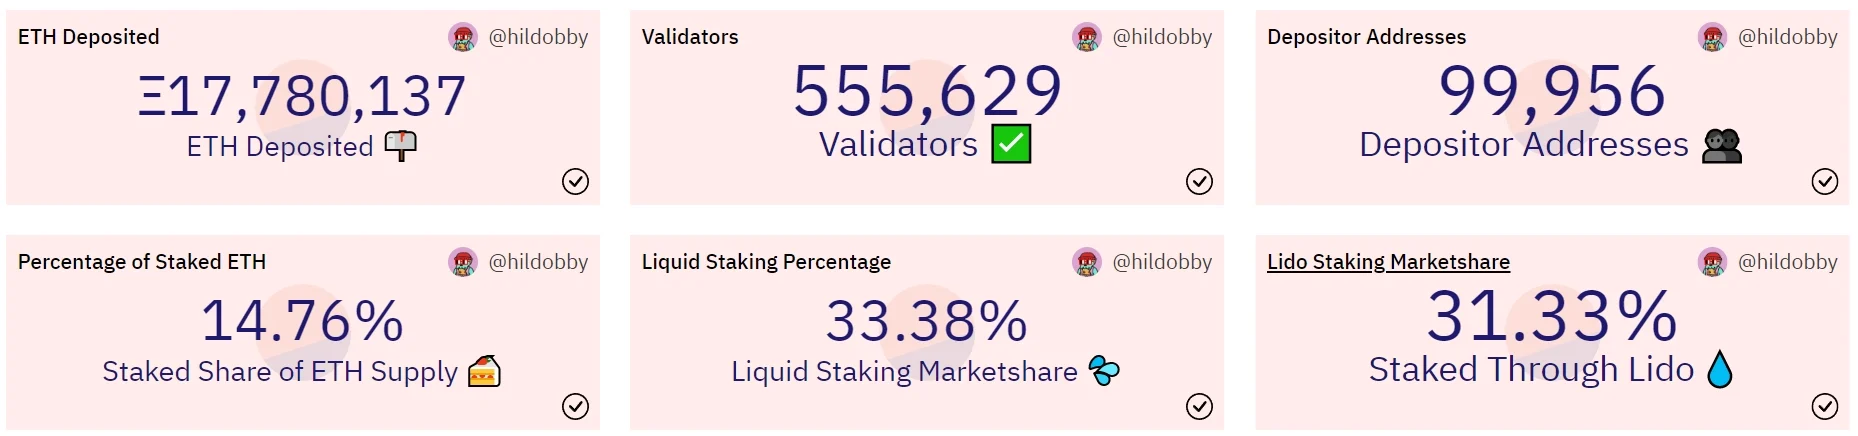Click the checkmark icon on Depositor Addresses card
The height and width of the screenshot is (436, 1858).
click(x=1825, y=181)
